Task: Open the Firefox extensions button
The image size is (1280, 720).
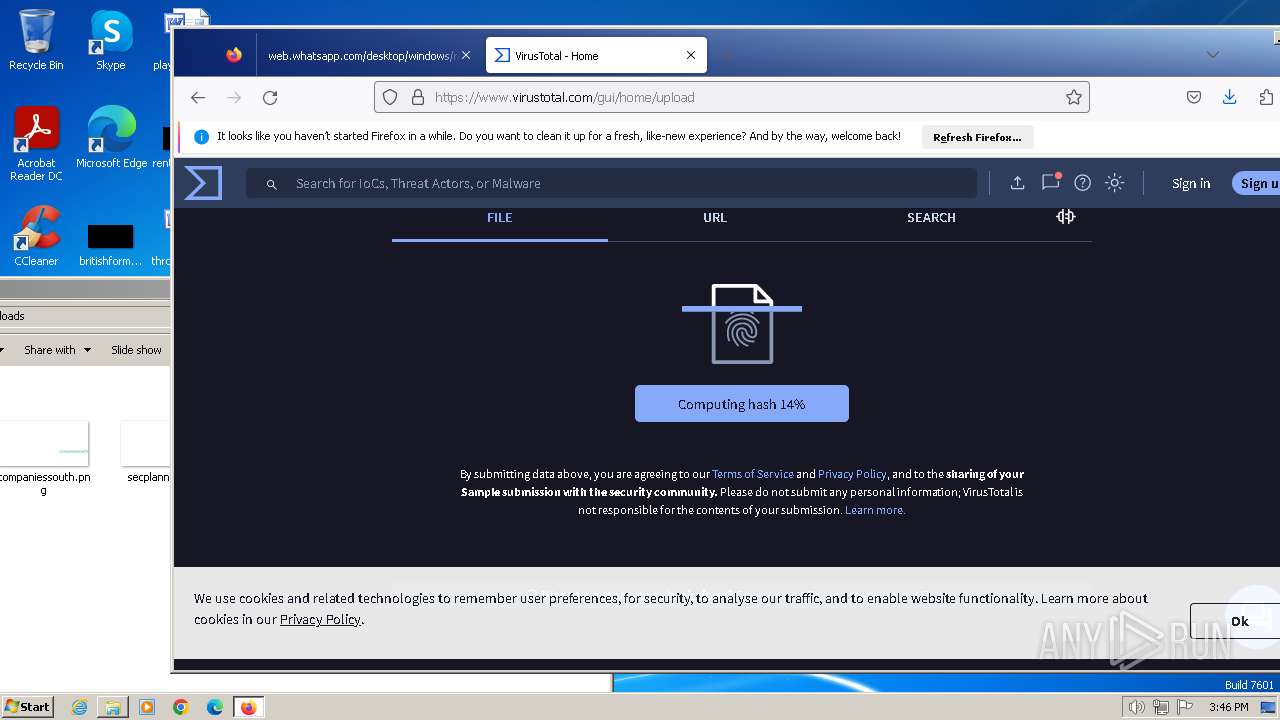Action: point(1266,97)
